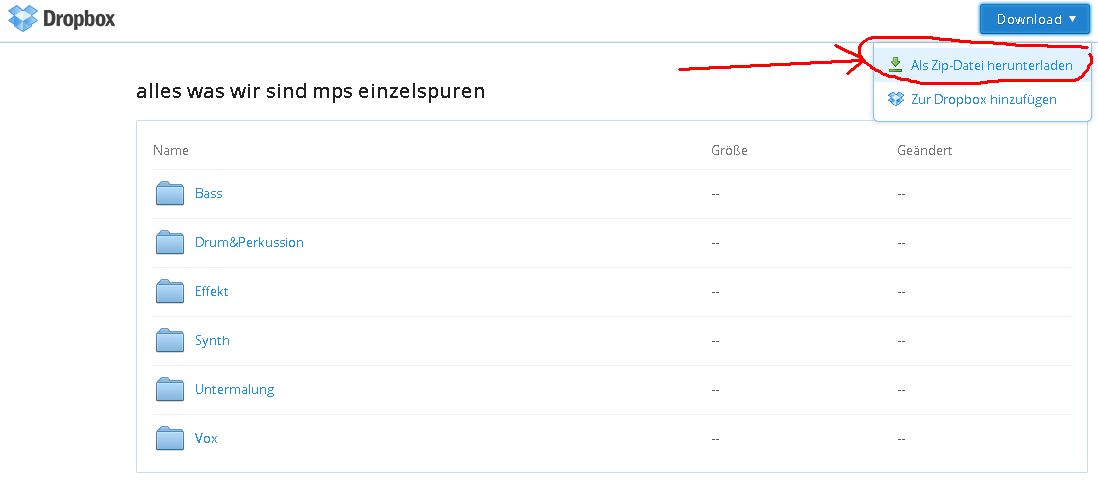Open the Untermalung folder link
1098x486 pixels.
click(x=235, y=389)
